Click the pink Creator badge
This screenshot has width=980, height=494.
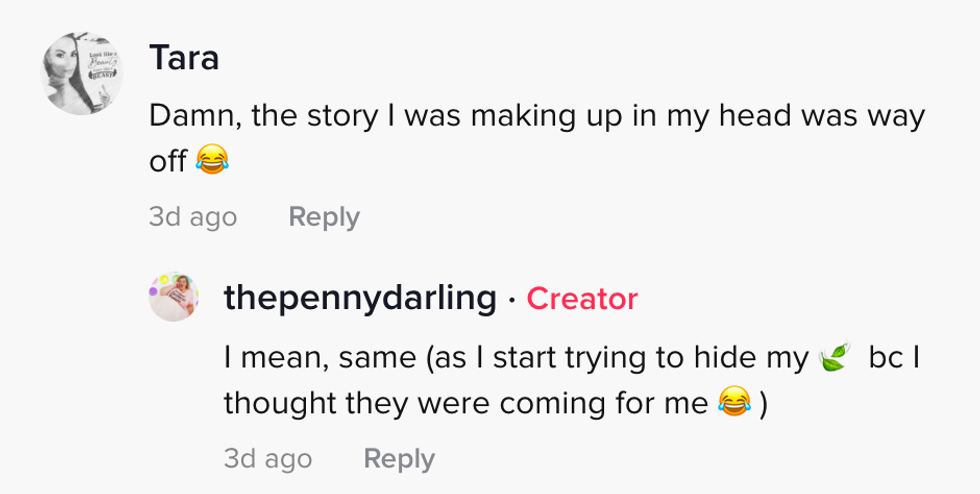[582, 298]
